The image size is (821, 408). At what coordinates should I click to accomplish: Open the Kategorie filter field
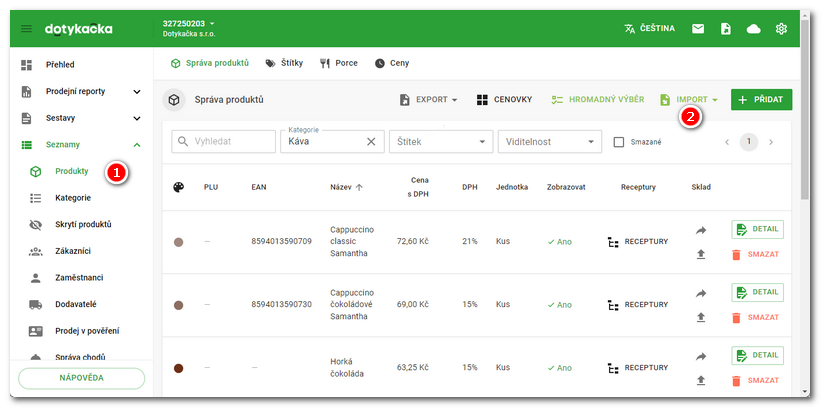point(332,141)
